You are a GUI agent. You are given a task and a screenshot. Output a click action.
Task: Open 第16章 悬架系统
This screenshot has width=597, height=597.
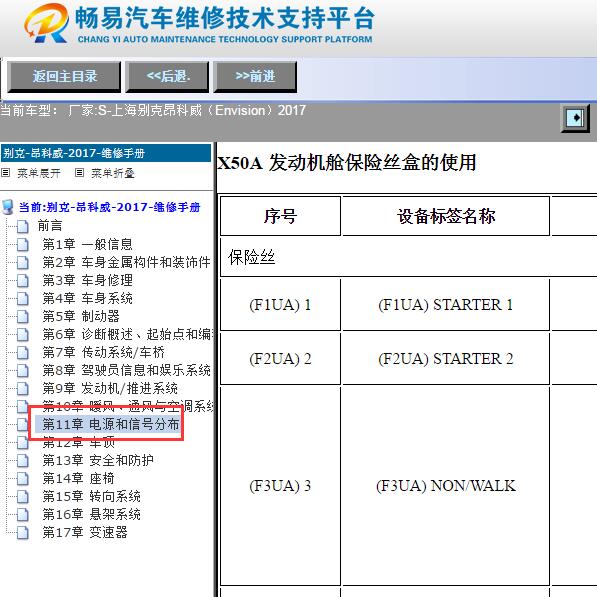coord(91,514)
